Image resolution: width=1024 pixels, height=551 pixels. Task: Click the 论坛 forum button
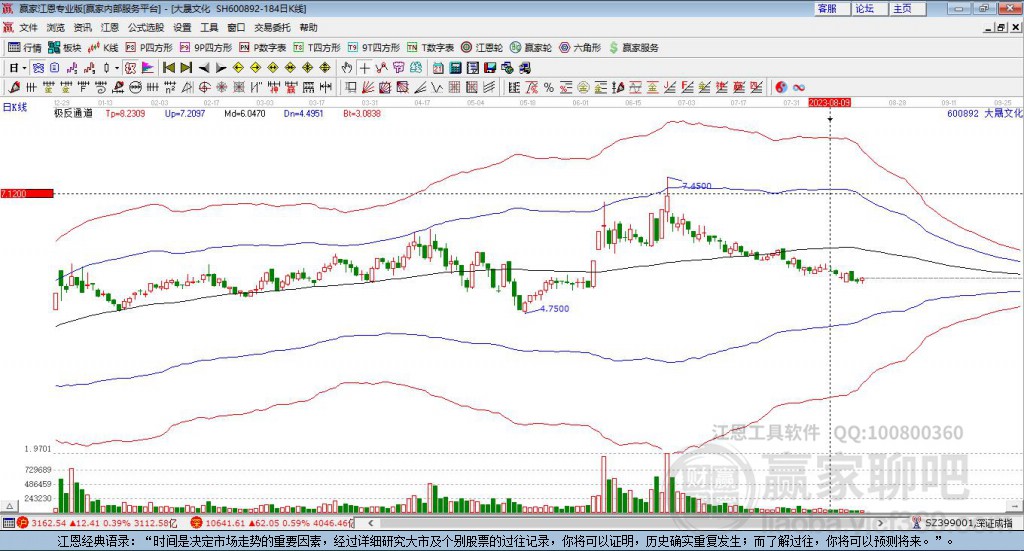coord(865,8)
